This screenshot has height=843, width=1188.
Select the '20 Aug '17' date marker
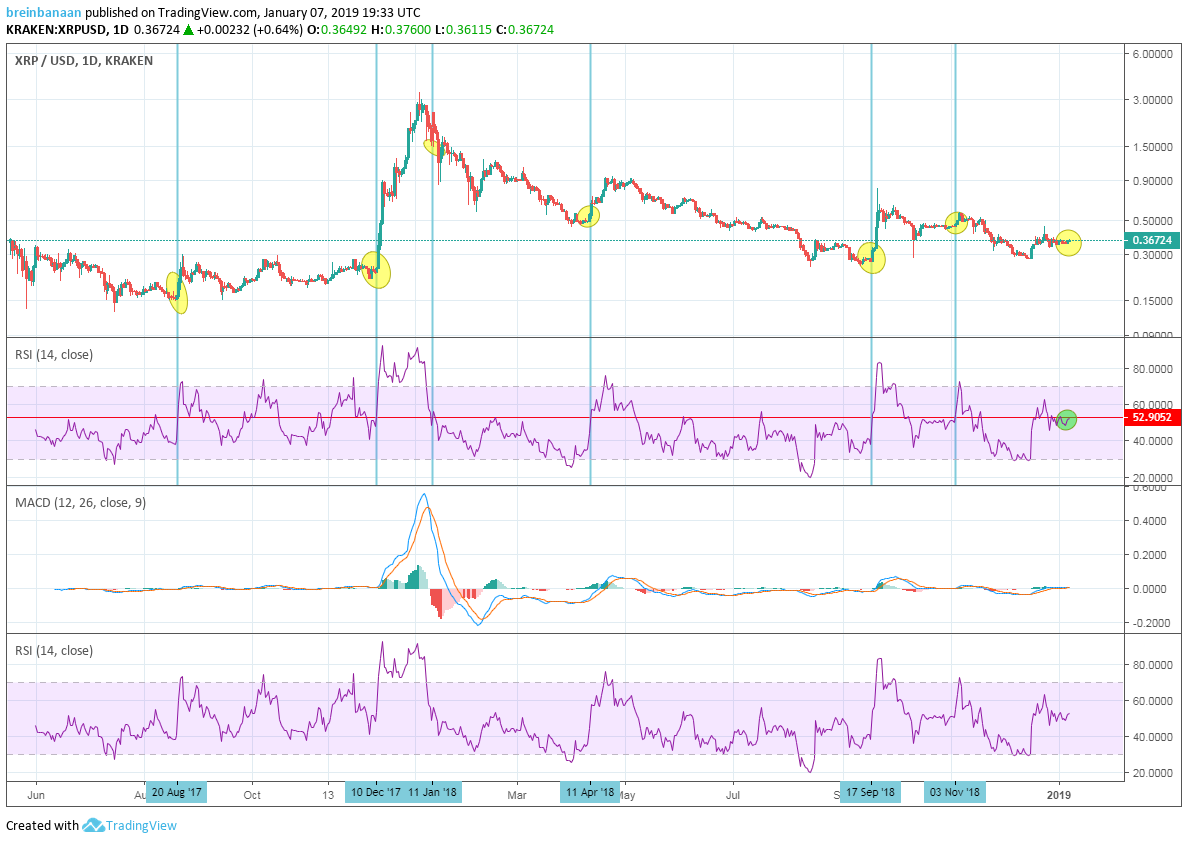click(x=177, y=792)
